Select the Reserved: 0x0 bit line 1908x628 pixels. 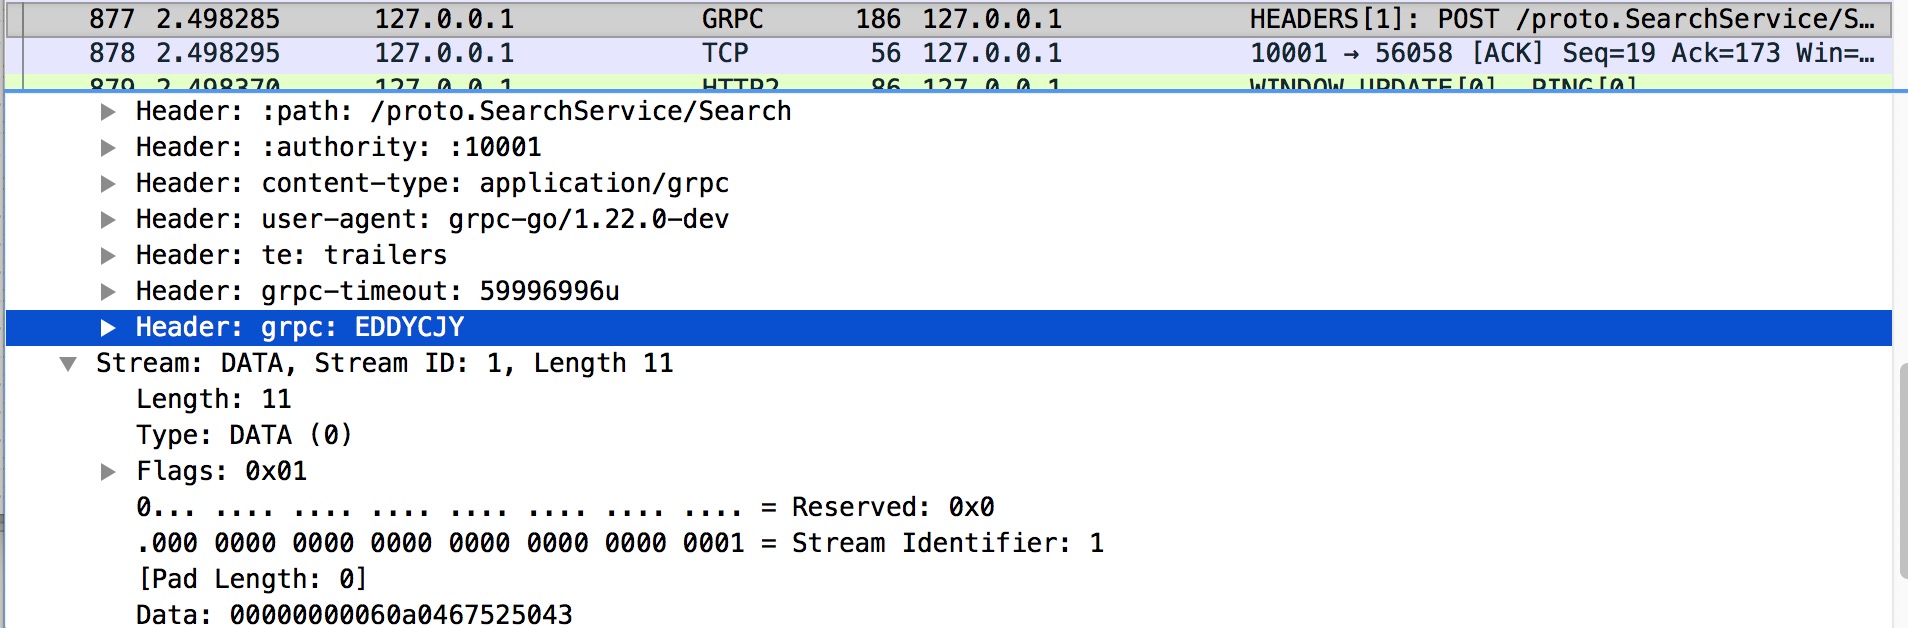(565, 508)
